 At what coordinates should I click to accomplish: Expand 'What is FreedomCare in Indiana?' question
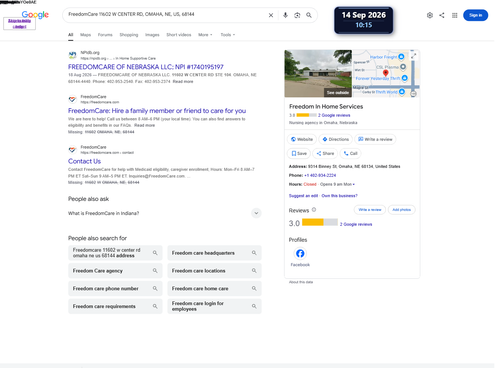256,213
